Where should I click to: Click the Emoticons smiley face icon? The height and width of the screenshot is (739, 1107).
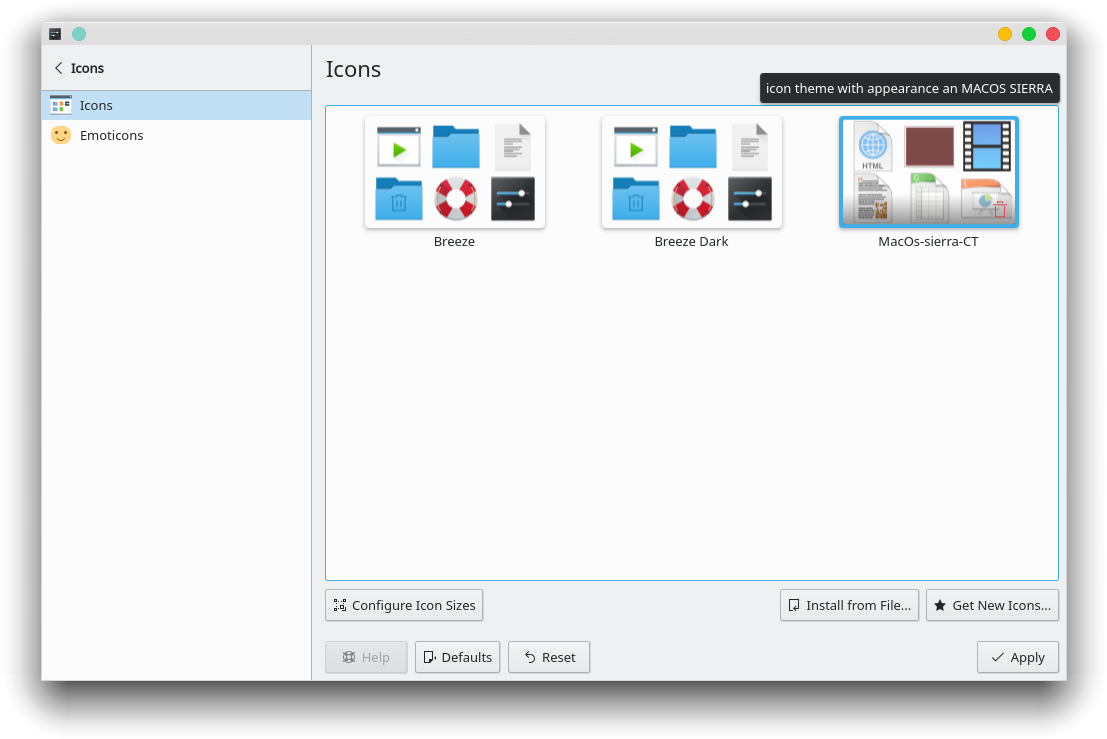click(61, 135)
